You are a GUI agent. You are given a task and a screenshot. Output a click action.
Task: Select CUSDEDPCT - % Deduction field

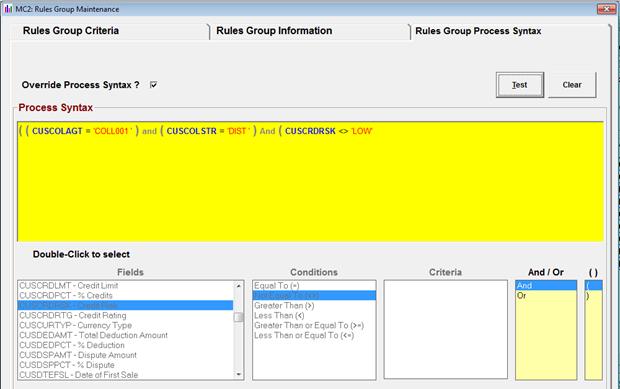pyautogui.click(x=125, y=345)
